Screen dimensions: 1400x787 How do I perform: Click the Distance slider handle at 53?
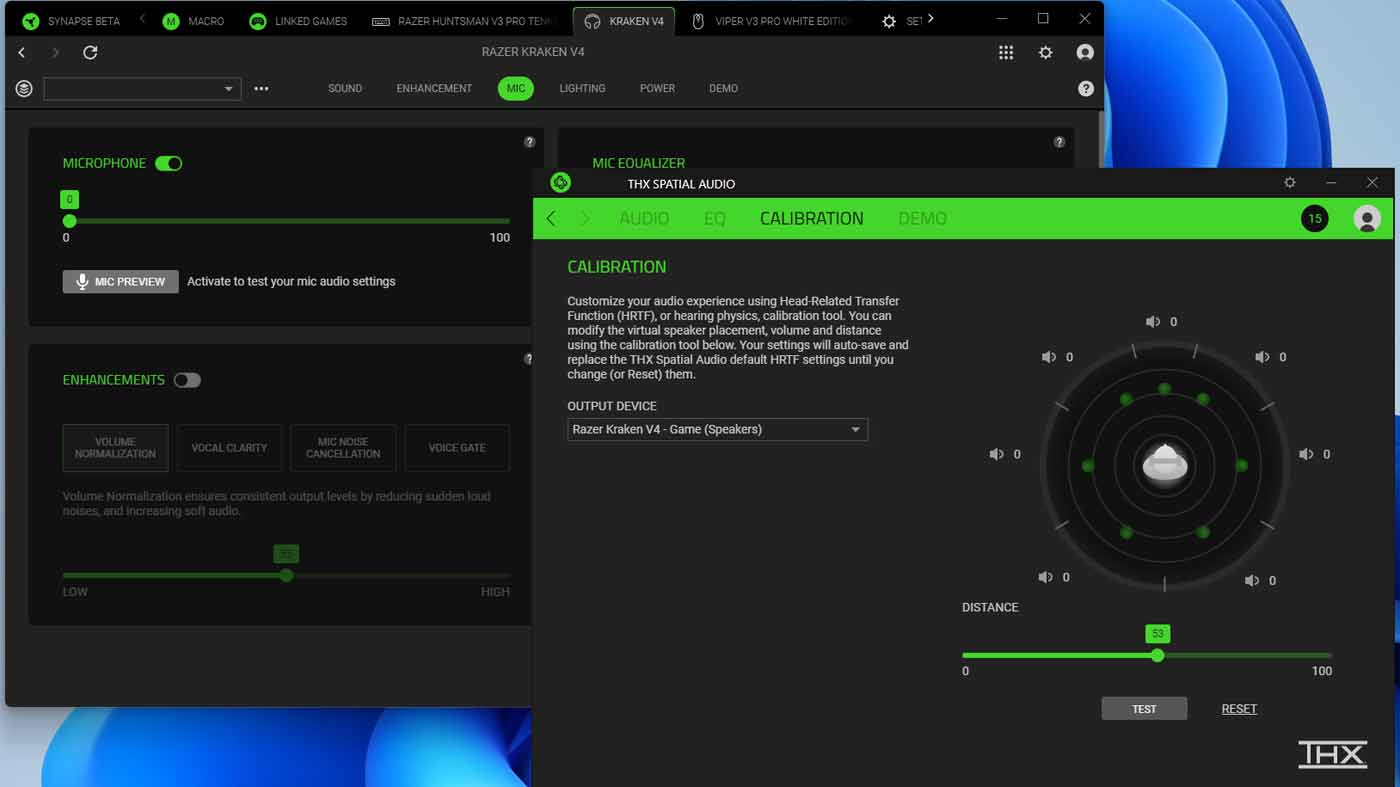click(1157, 656)
